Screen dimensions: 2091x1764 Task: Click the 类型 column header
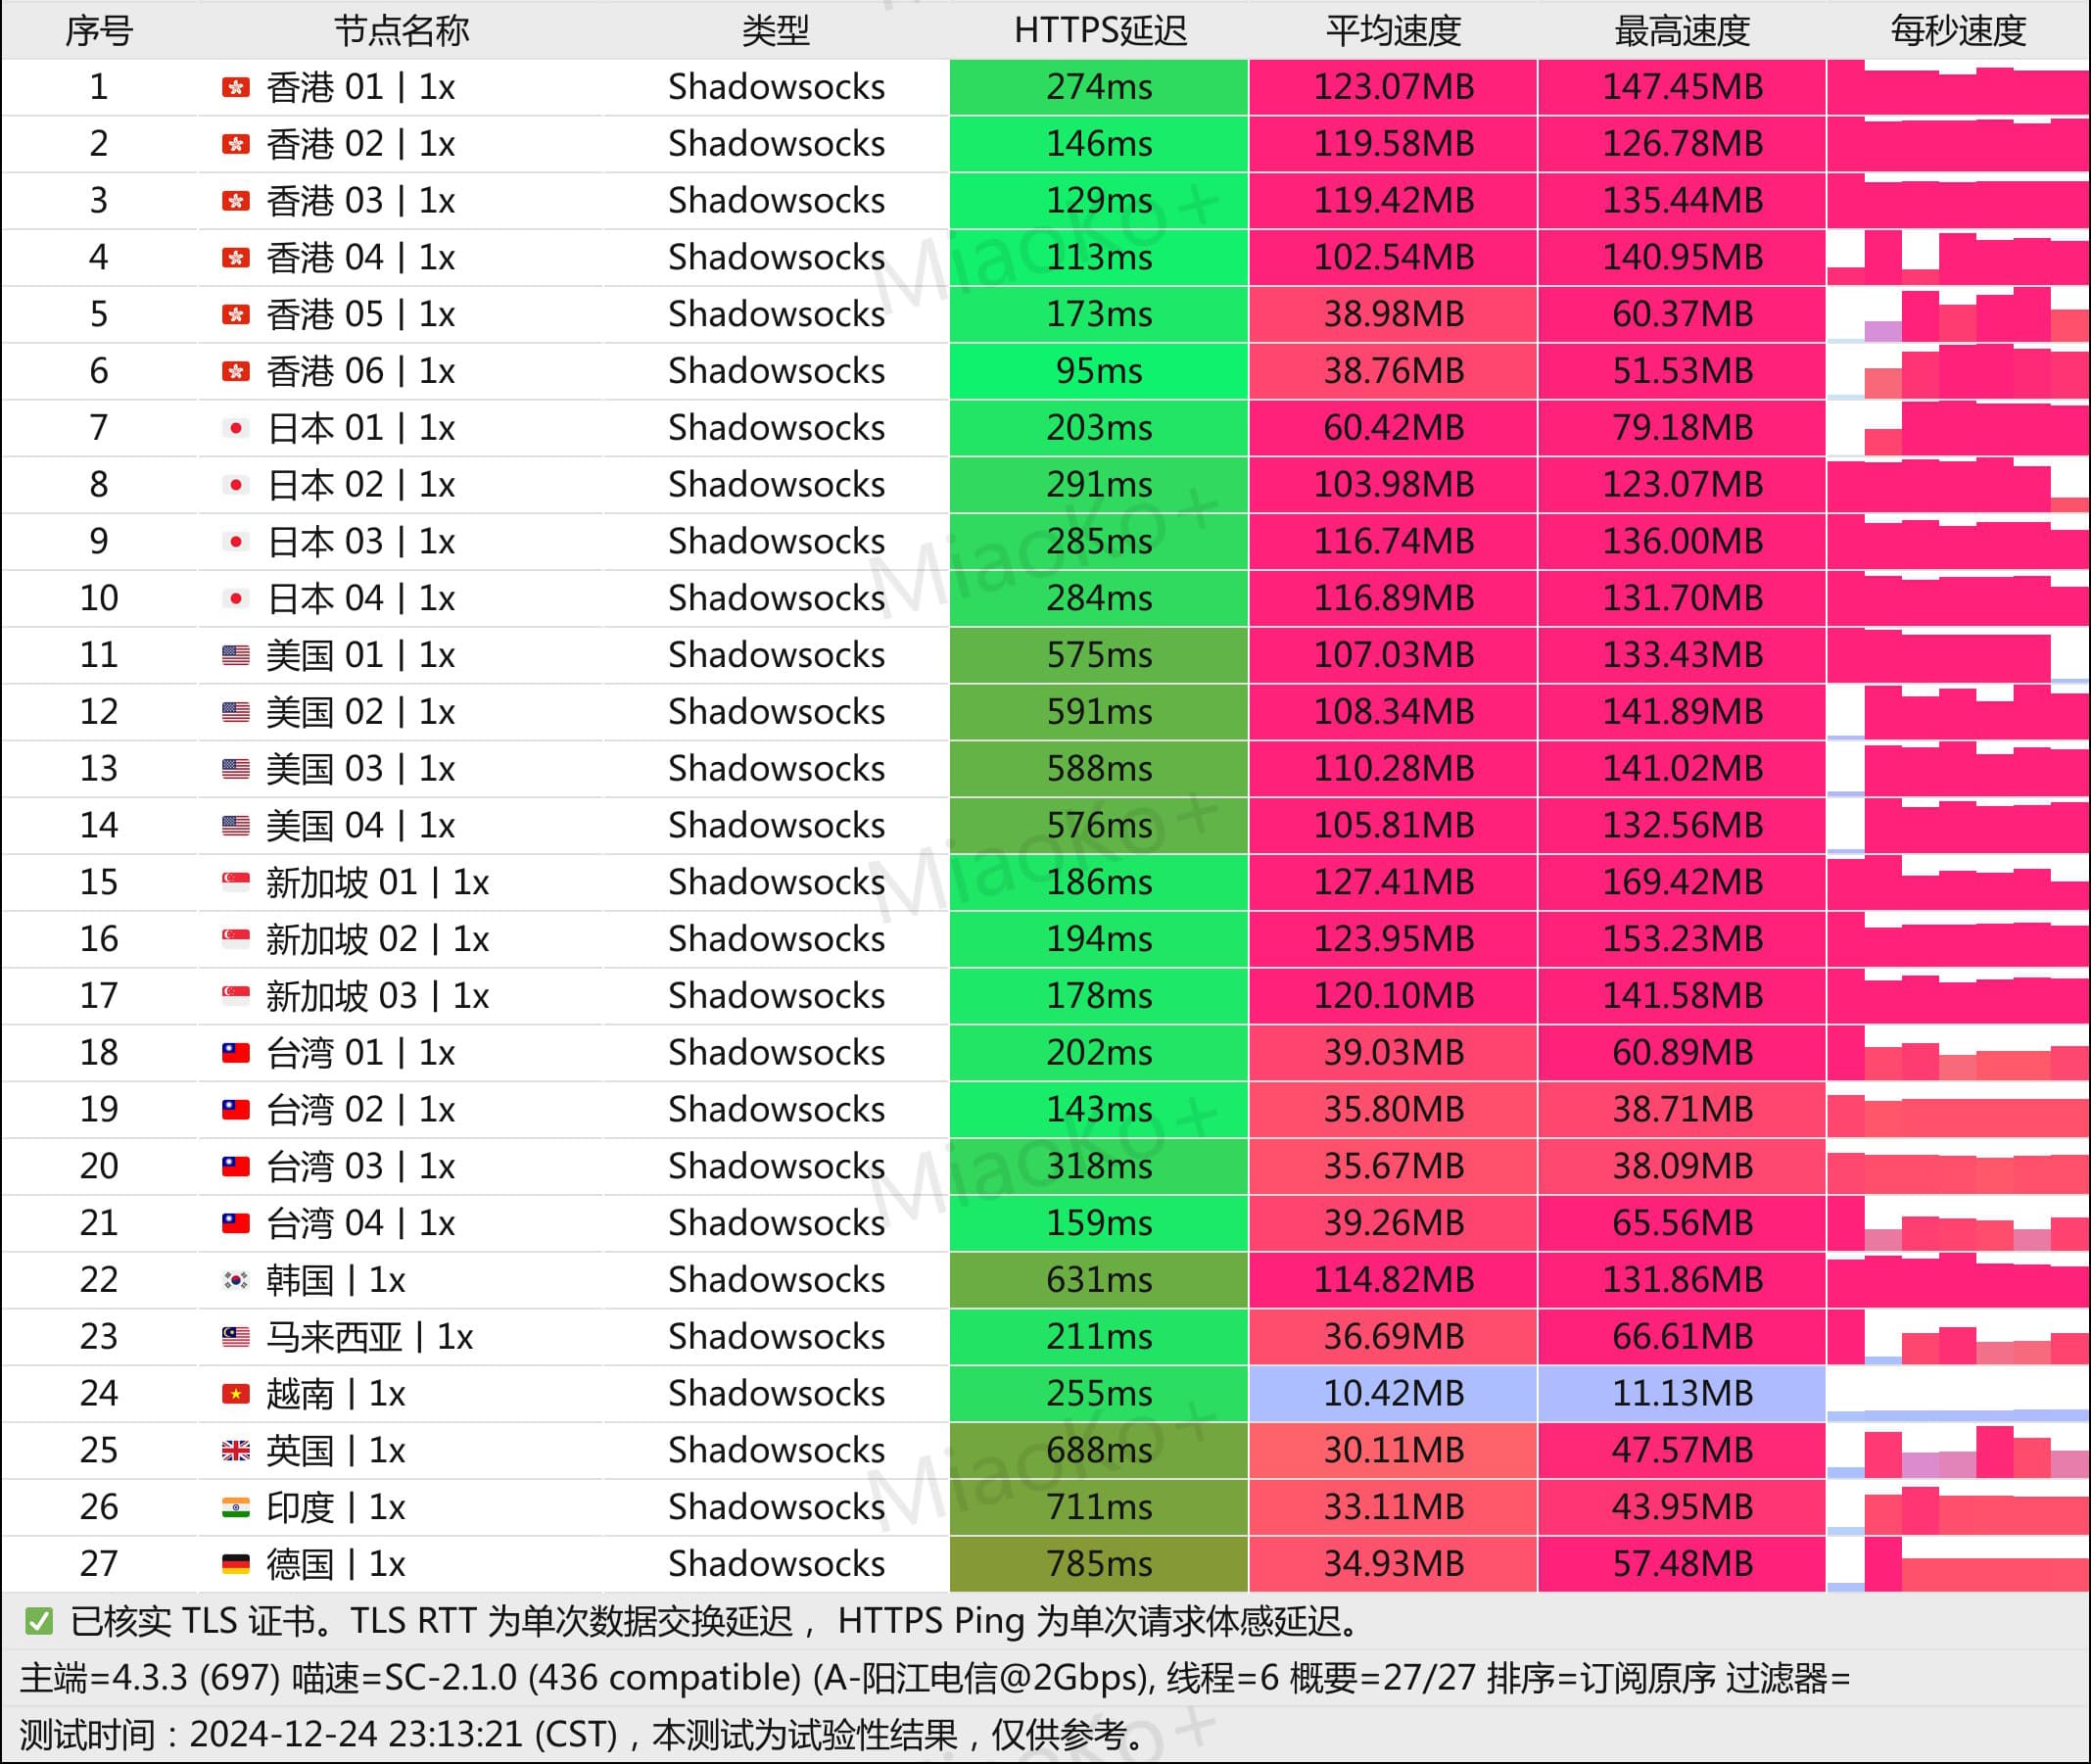point(775,31)
